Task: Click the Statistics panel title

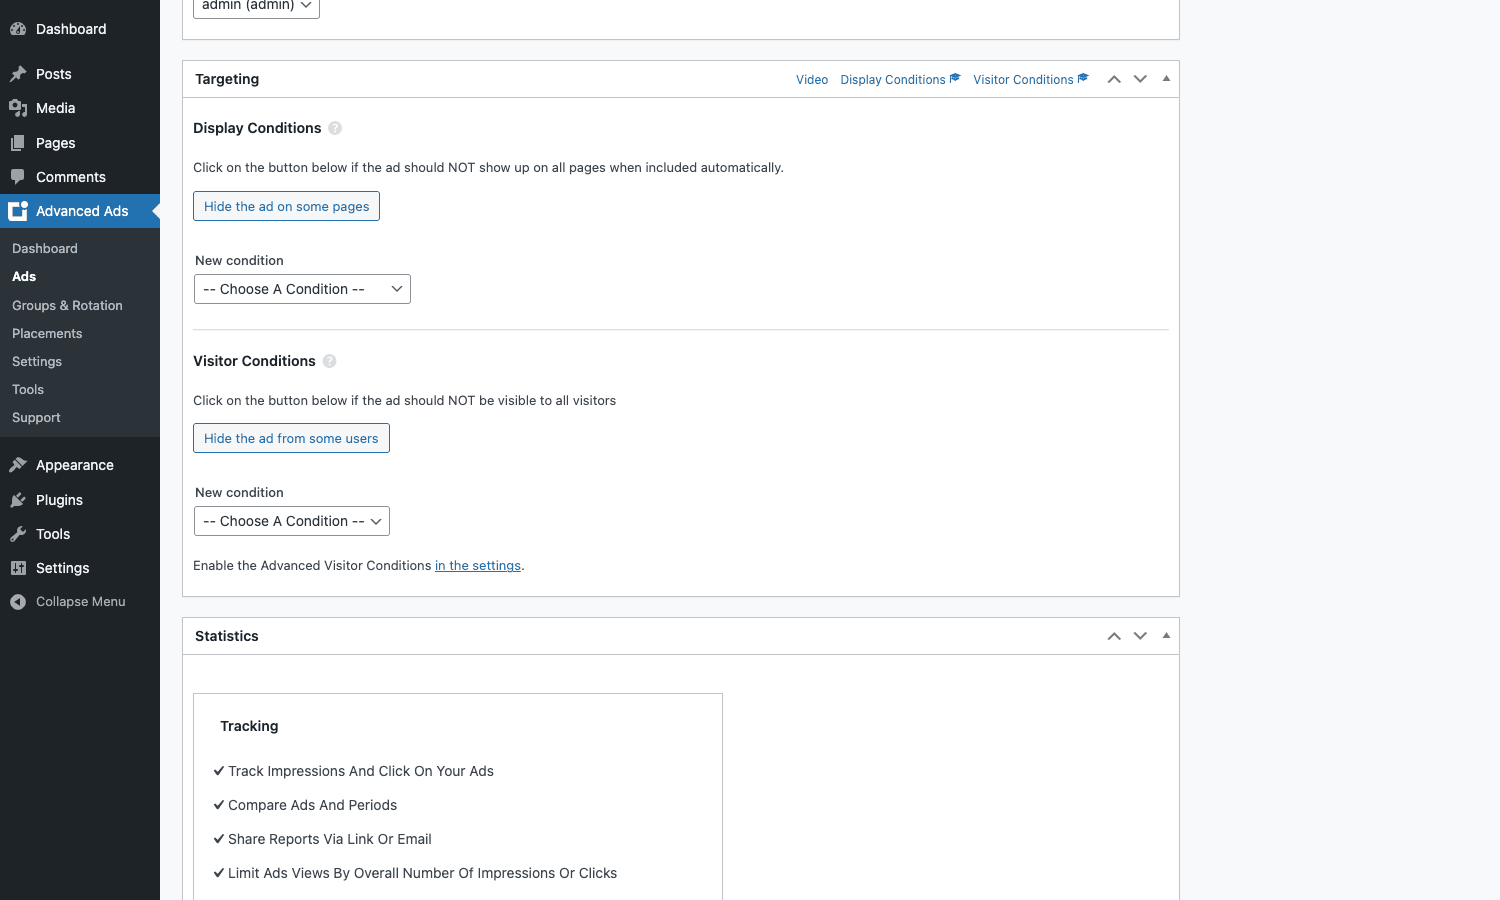Action: (227, 636)
